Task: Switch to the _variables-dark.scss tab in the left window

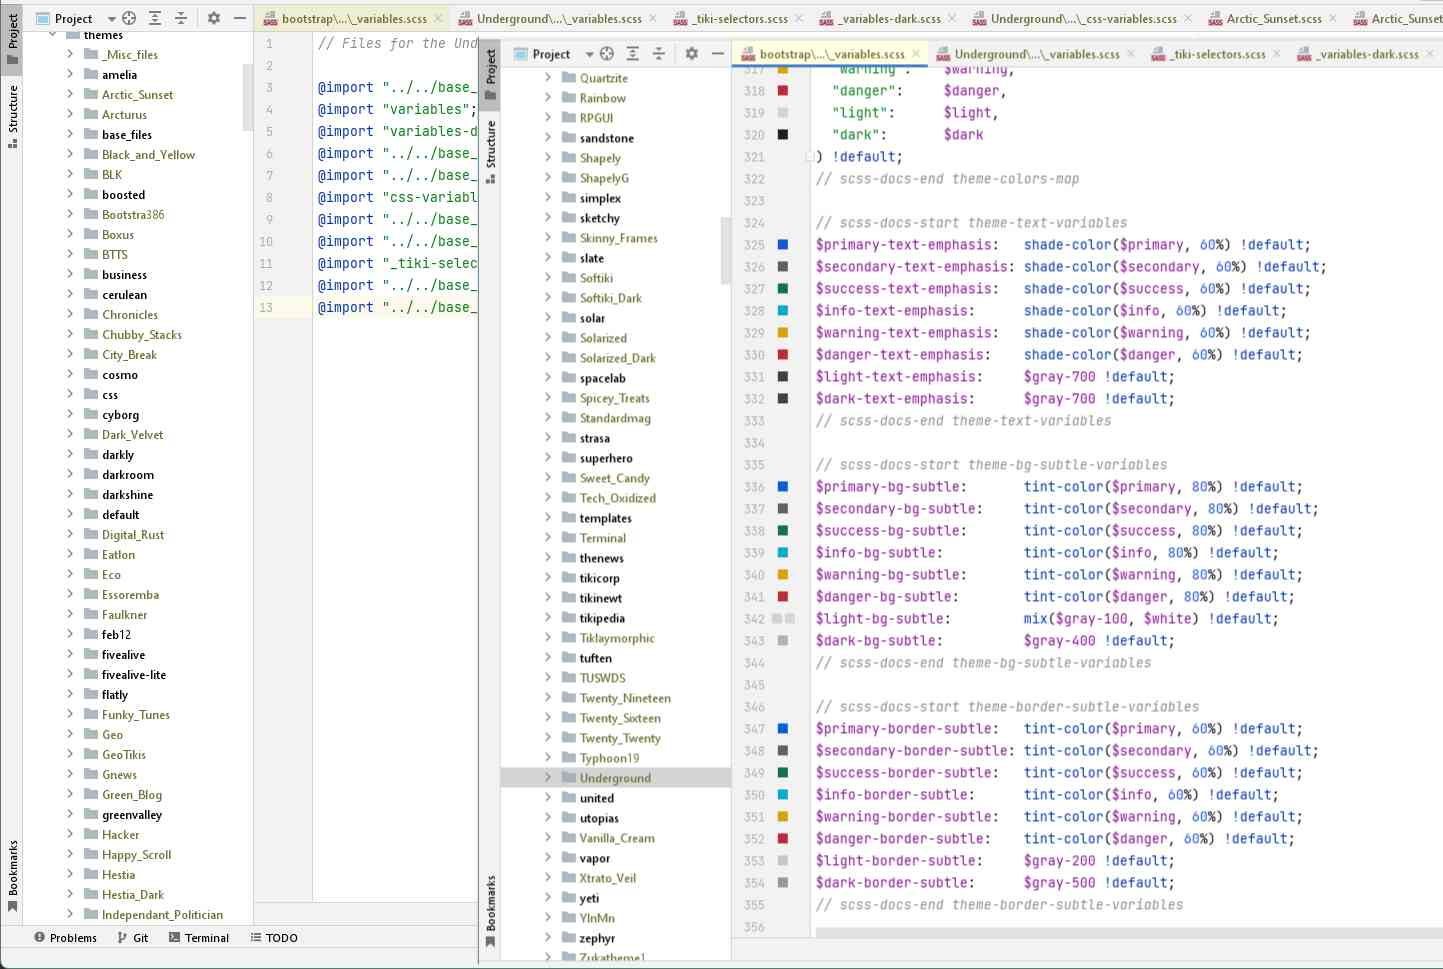Action: click(888, 19)
